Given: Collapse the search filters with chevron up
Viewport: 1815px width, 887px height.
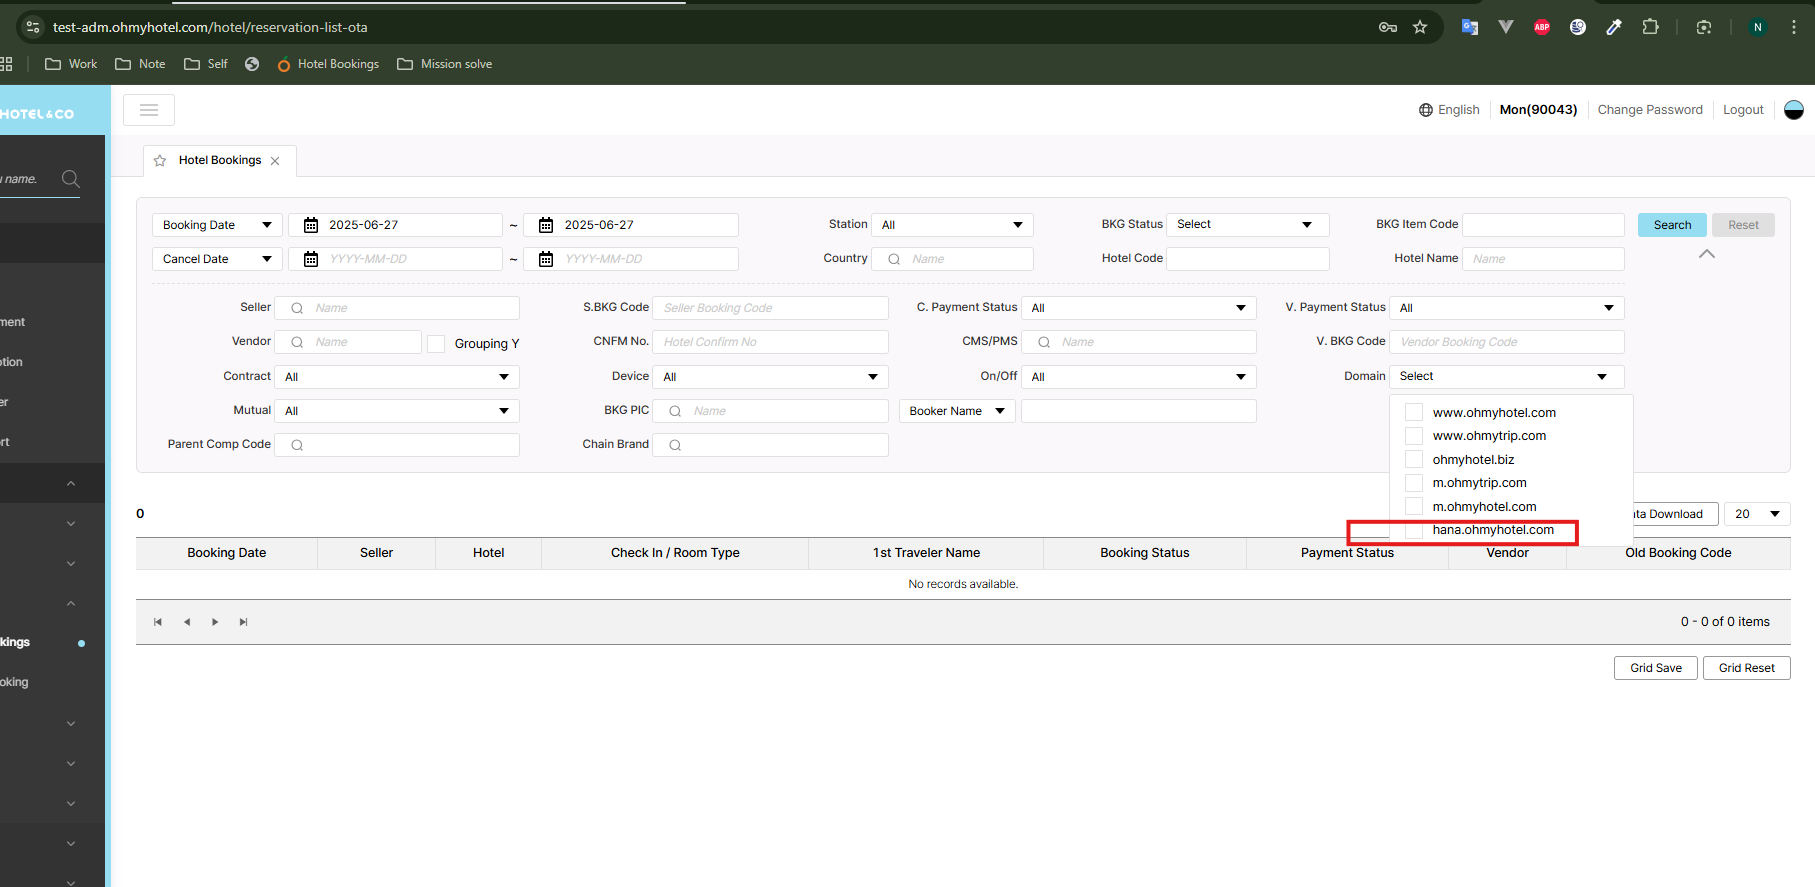Looking at the screenshot, I should coord(1706,254).
